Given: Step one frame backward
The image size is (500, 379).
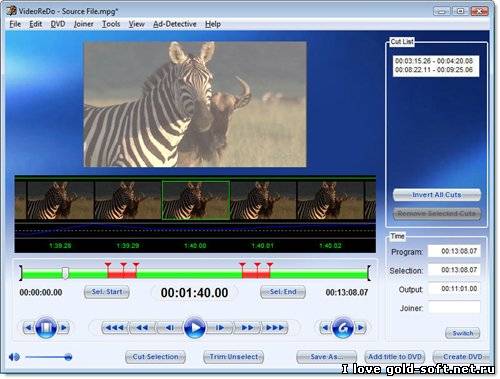Looking at the screenshot, I should [170, 328].
